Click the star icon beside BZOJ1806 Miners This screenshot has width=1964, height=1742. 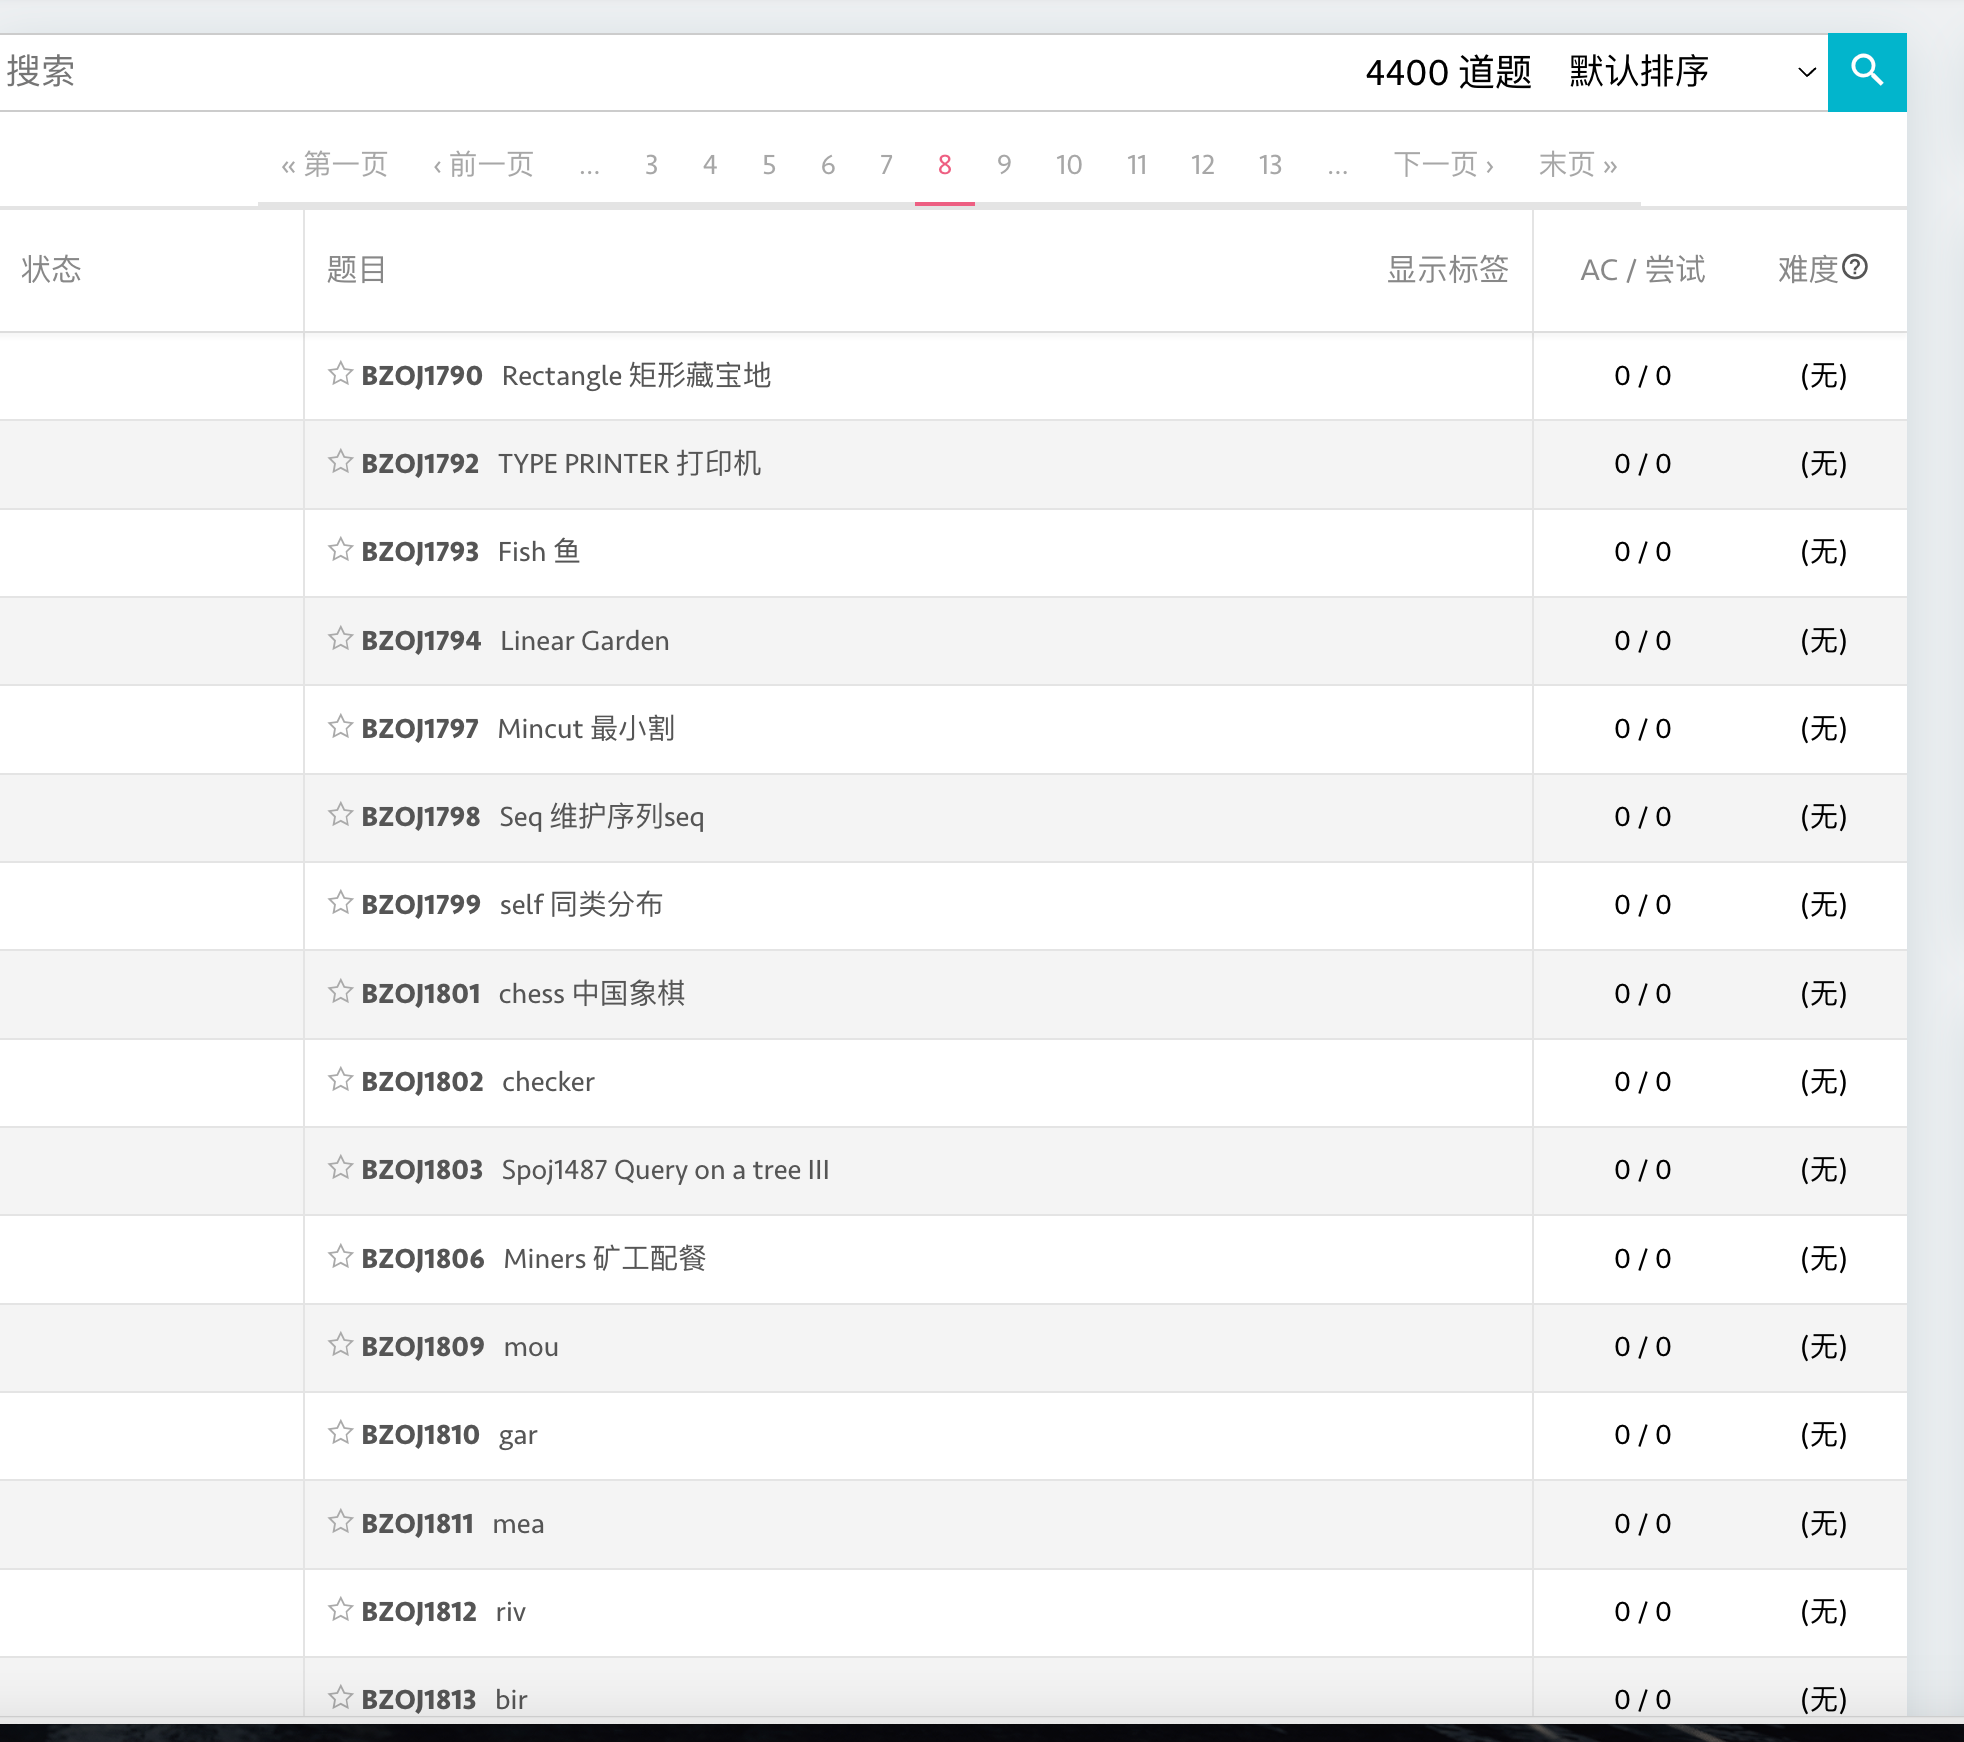coord(340,1257)
